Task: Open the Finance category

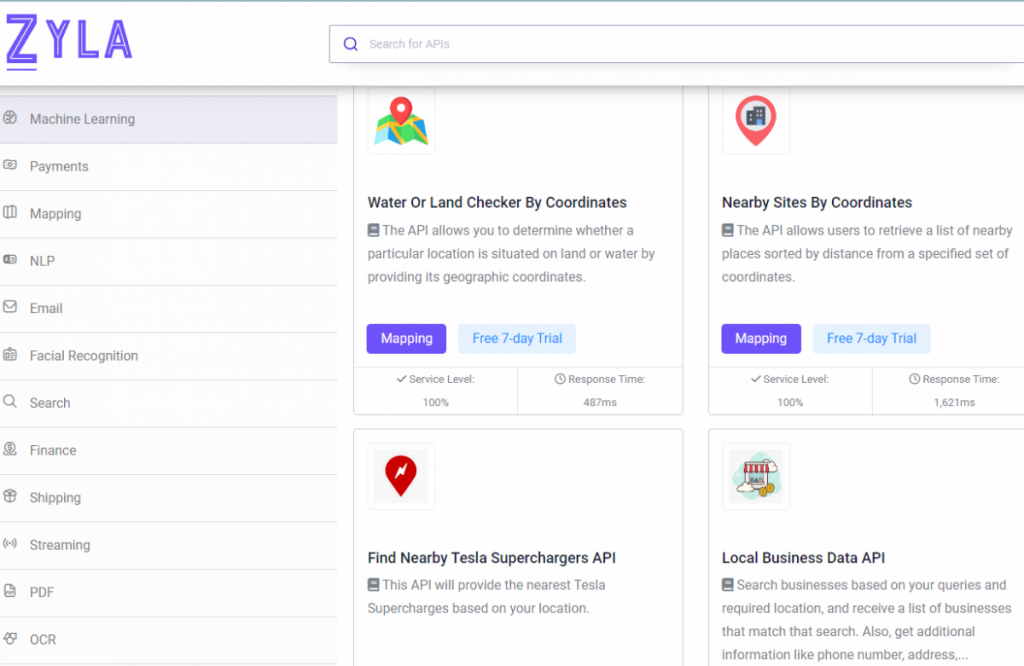Action: (x=168, y=451)
